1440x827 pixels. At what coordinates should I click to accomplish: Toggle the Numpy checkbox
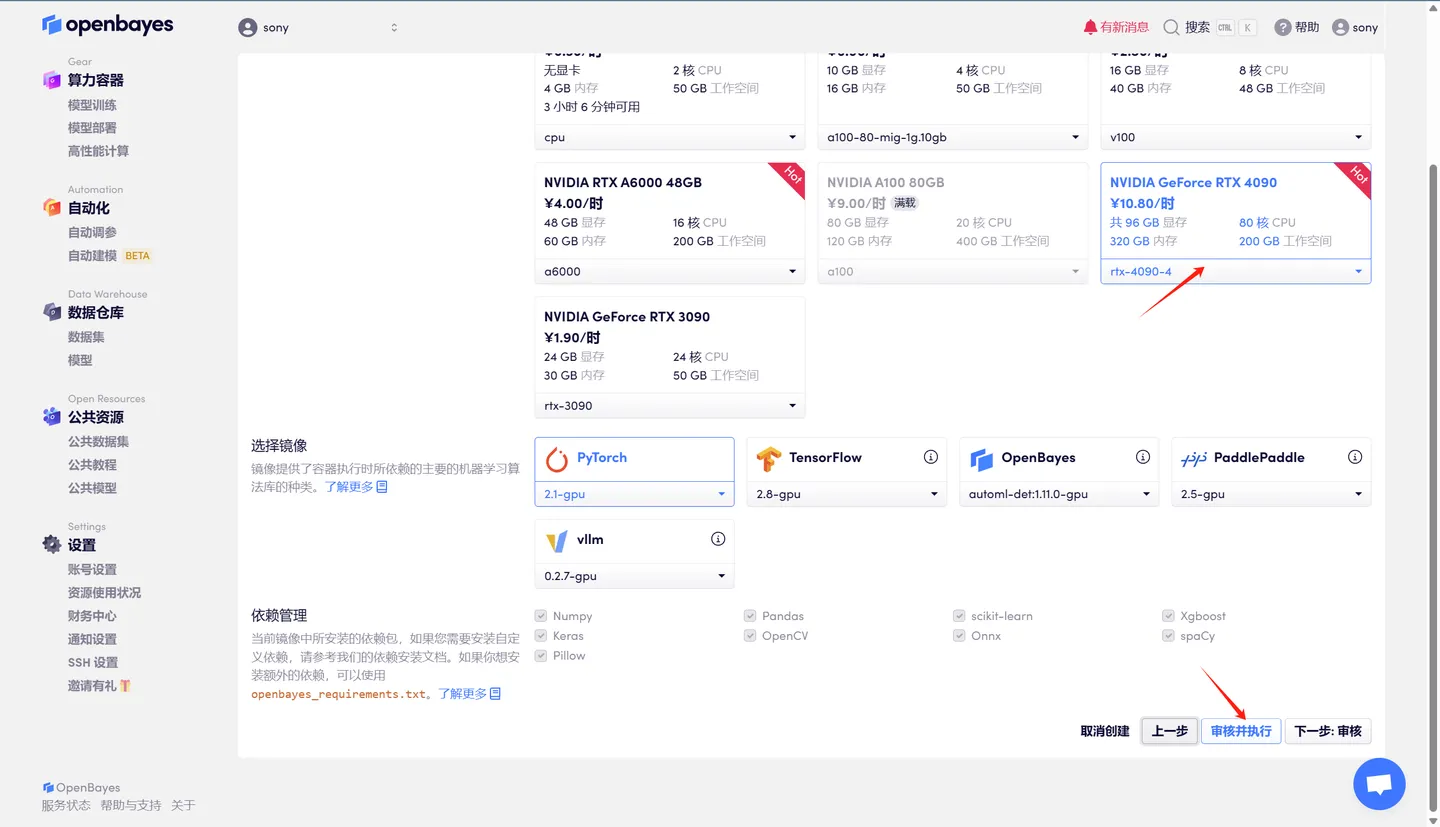point(541,616)
